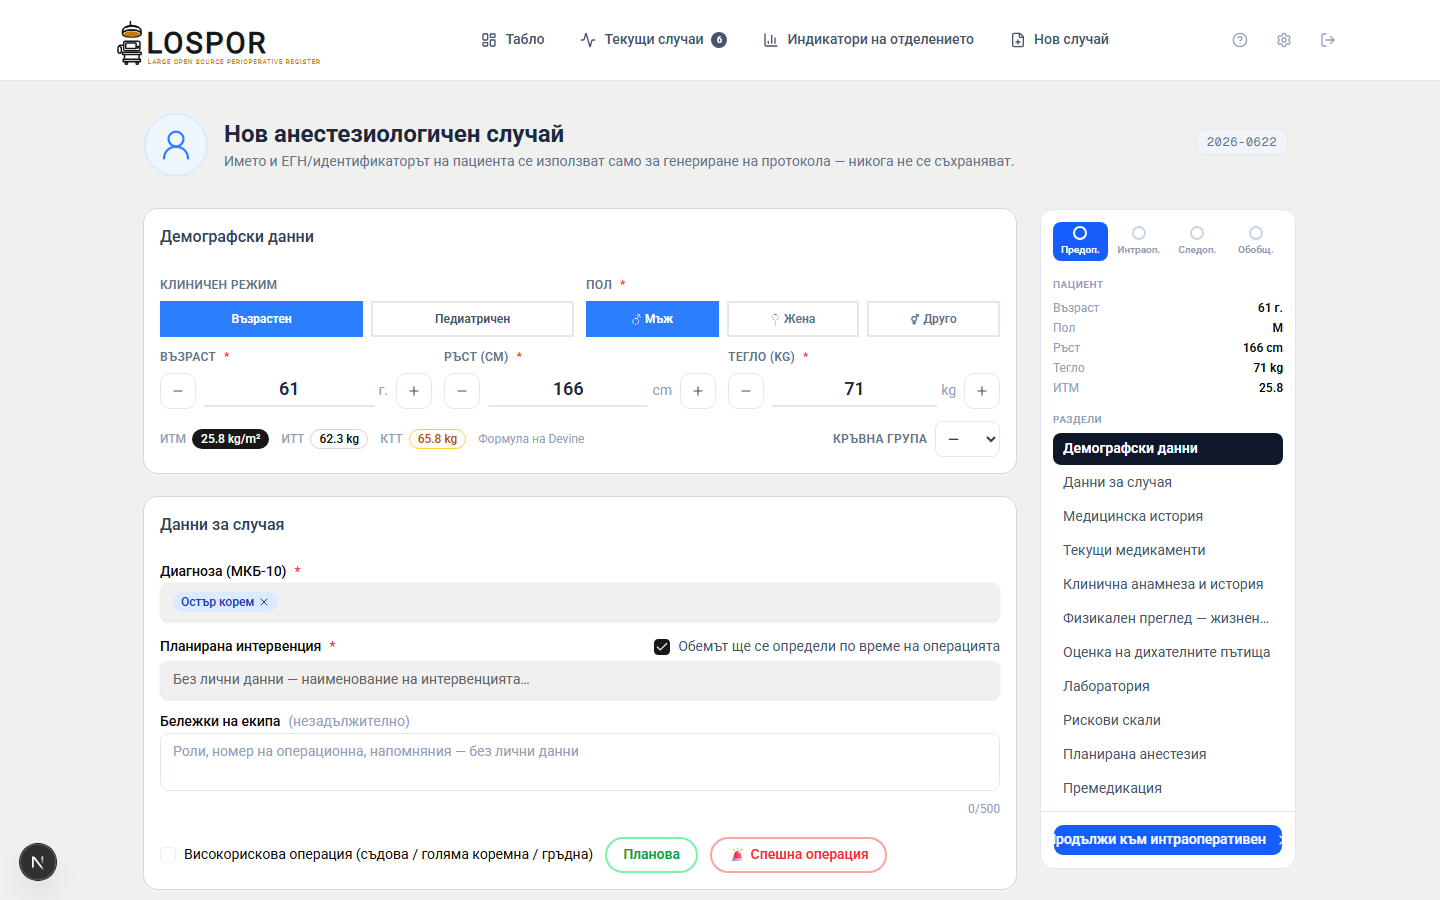Switch to the 'Интраоп.' step tab
This screenshot has height=900, width=1440.
click(1139, 241)
